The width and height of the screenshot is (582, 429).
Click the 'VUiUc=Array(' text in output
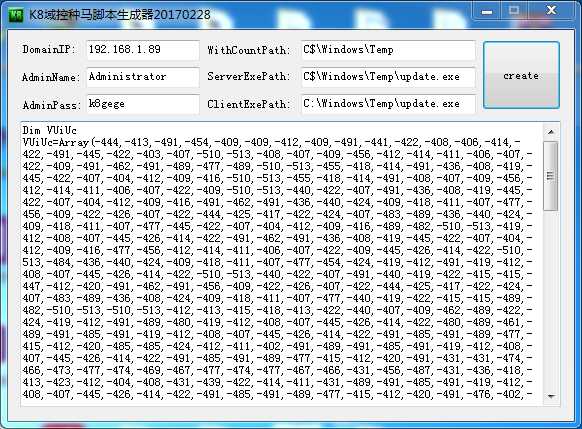58,142
